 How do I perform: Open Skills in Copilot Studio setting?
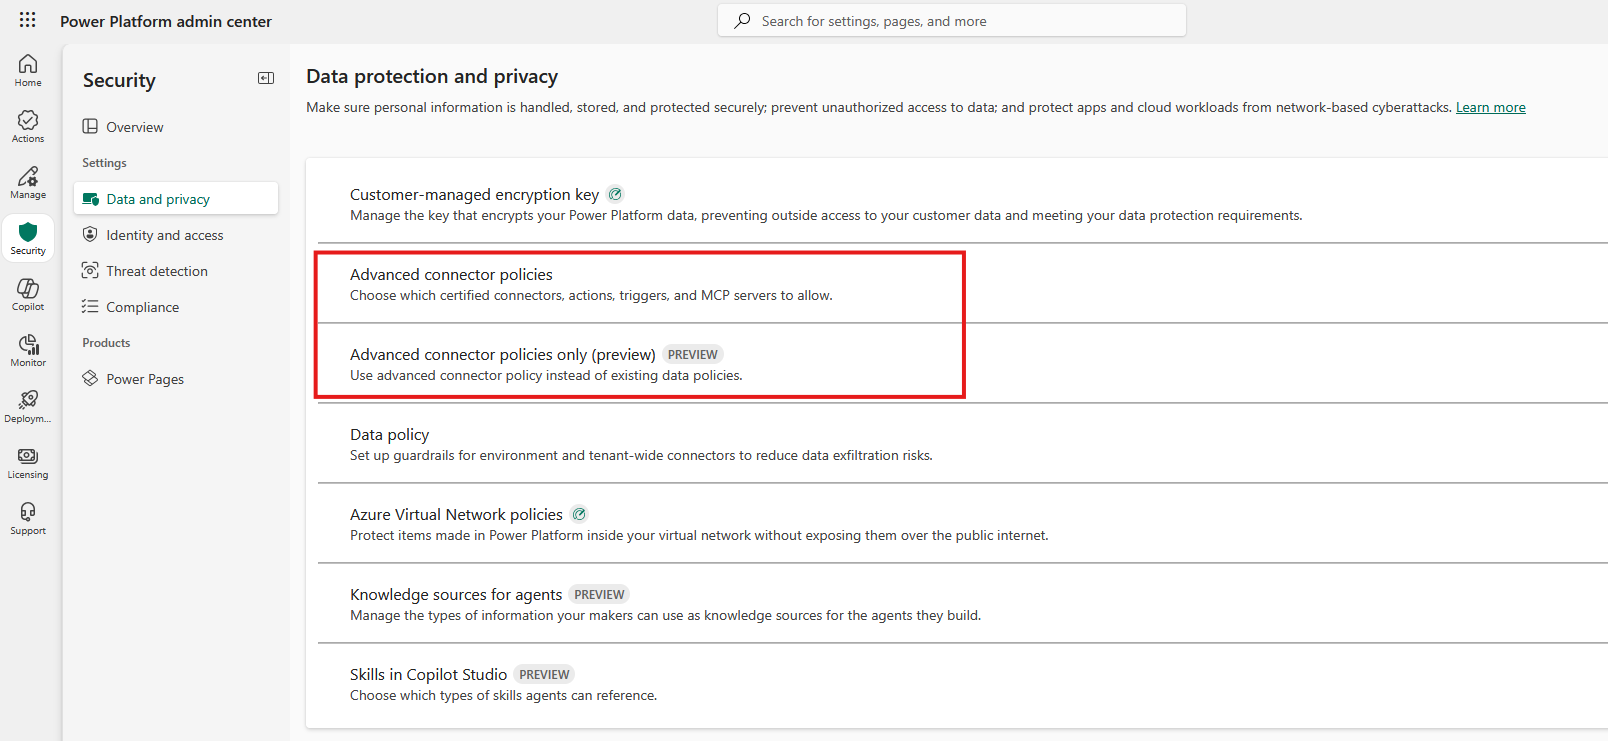point(428,674)
